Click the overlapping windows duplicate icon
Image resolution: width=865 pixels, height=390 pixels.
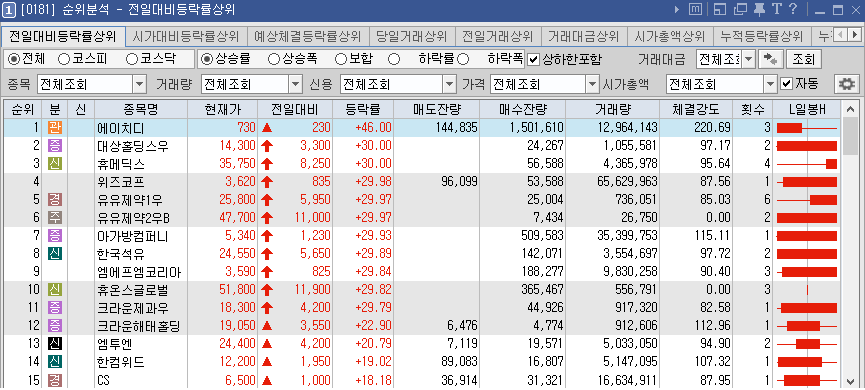click(x=741, y=9)
